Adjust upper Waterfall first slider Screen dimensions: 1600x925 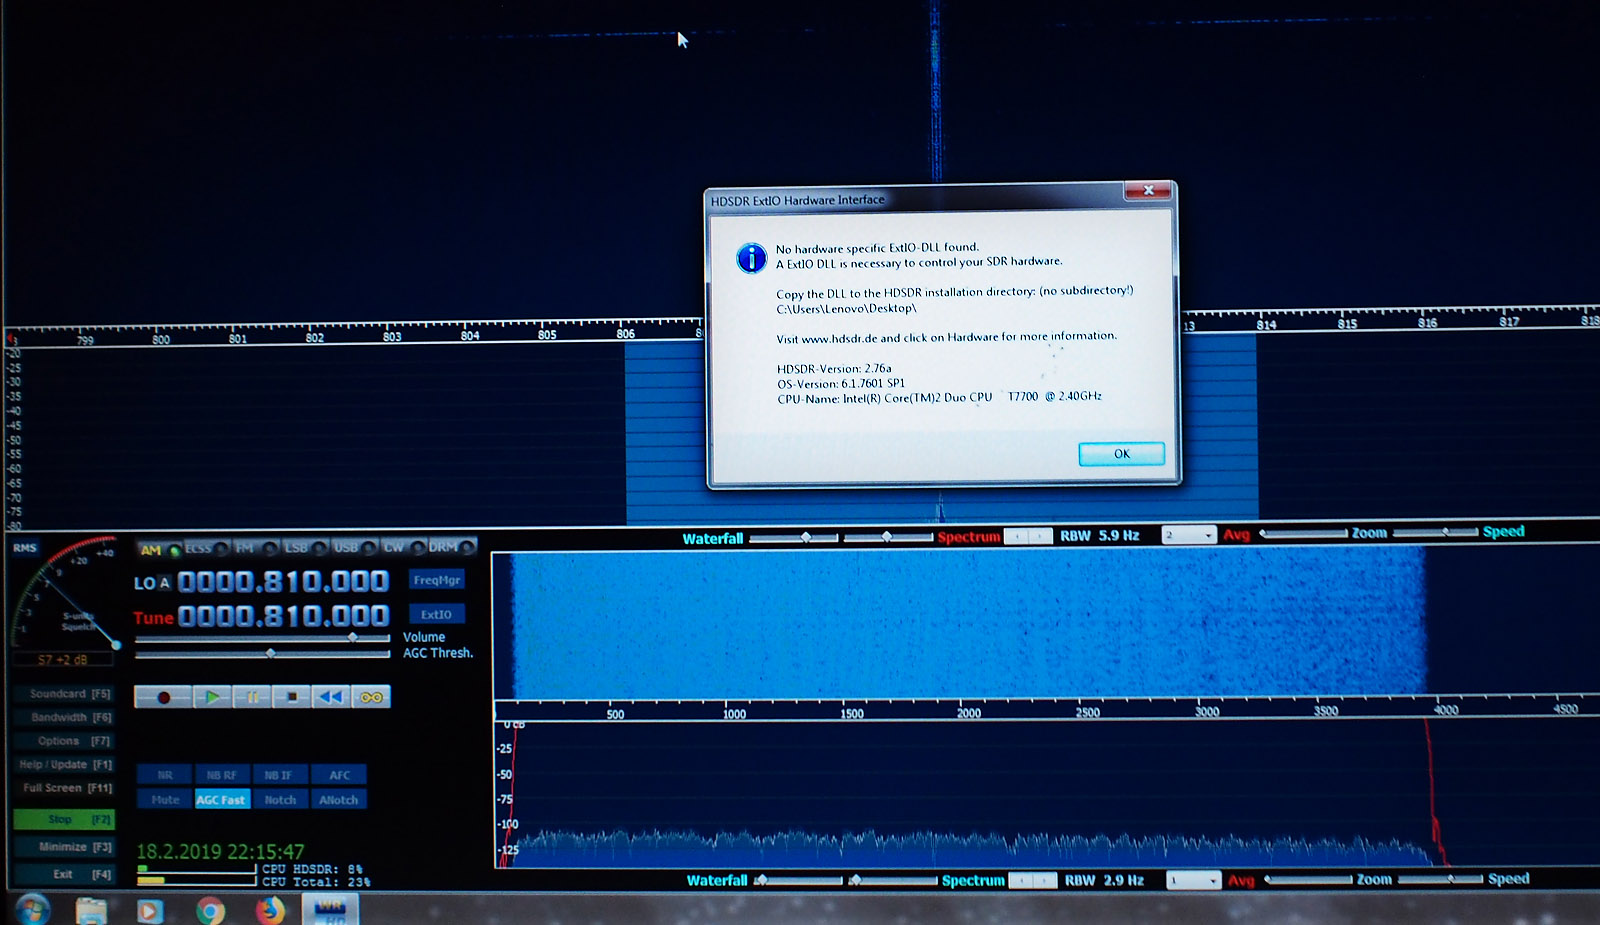pyautogui.click(x=794, y=538)
